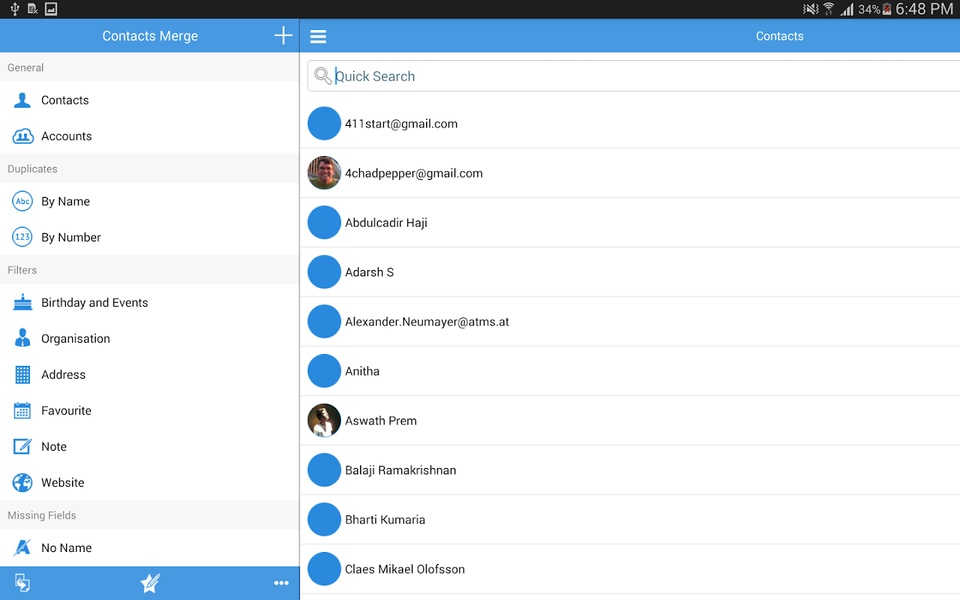This screenshot has width=960, height=600.
Task: Filter contacts by Address
Action: click(149, 374)
